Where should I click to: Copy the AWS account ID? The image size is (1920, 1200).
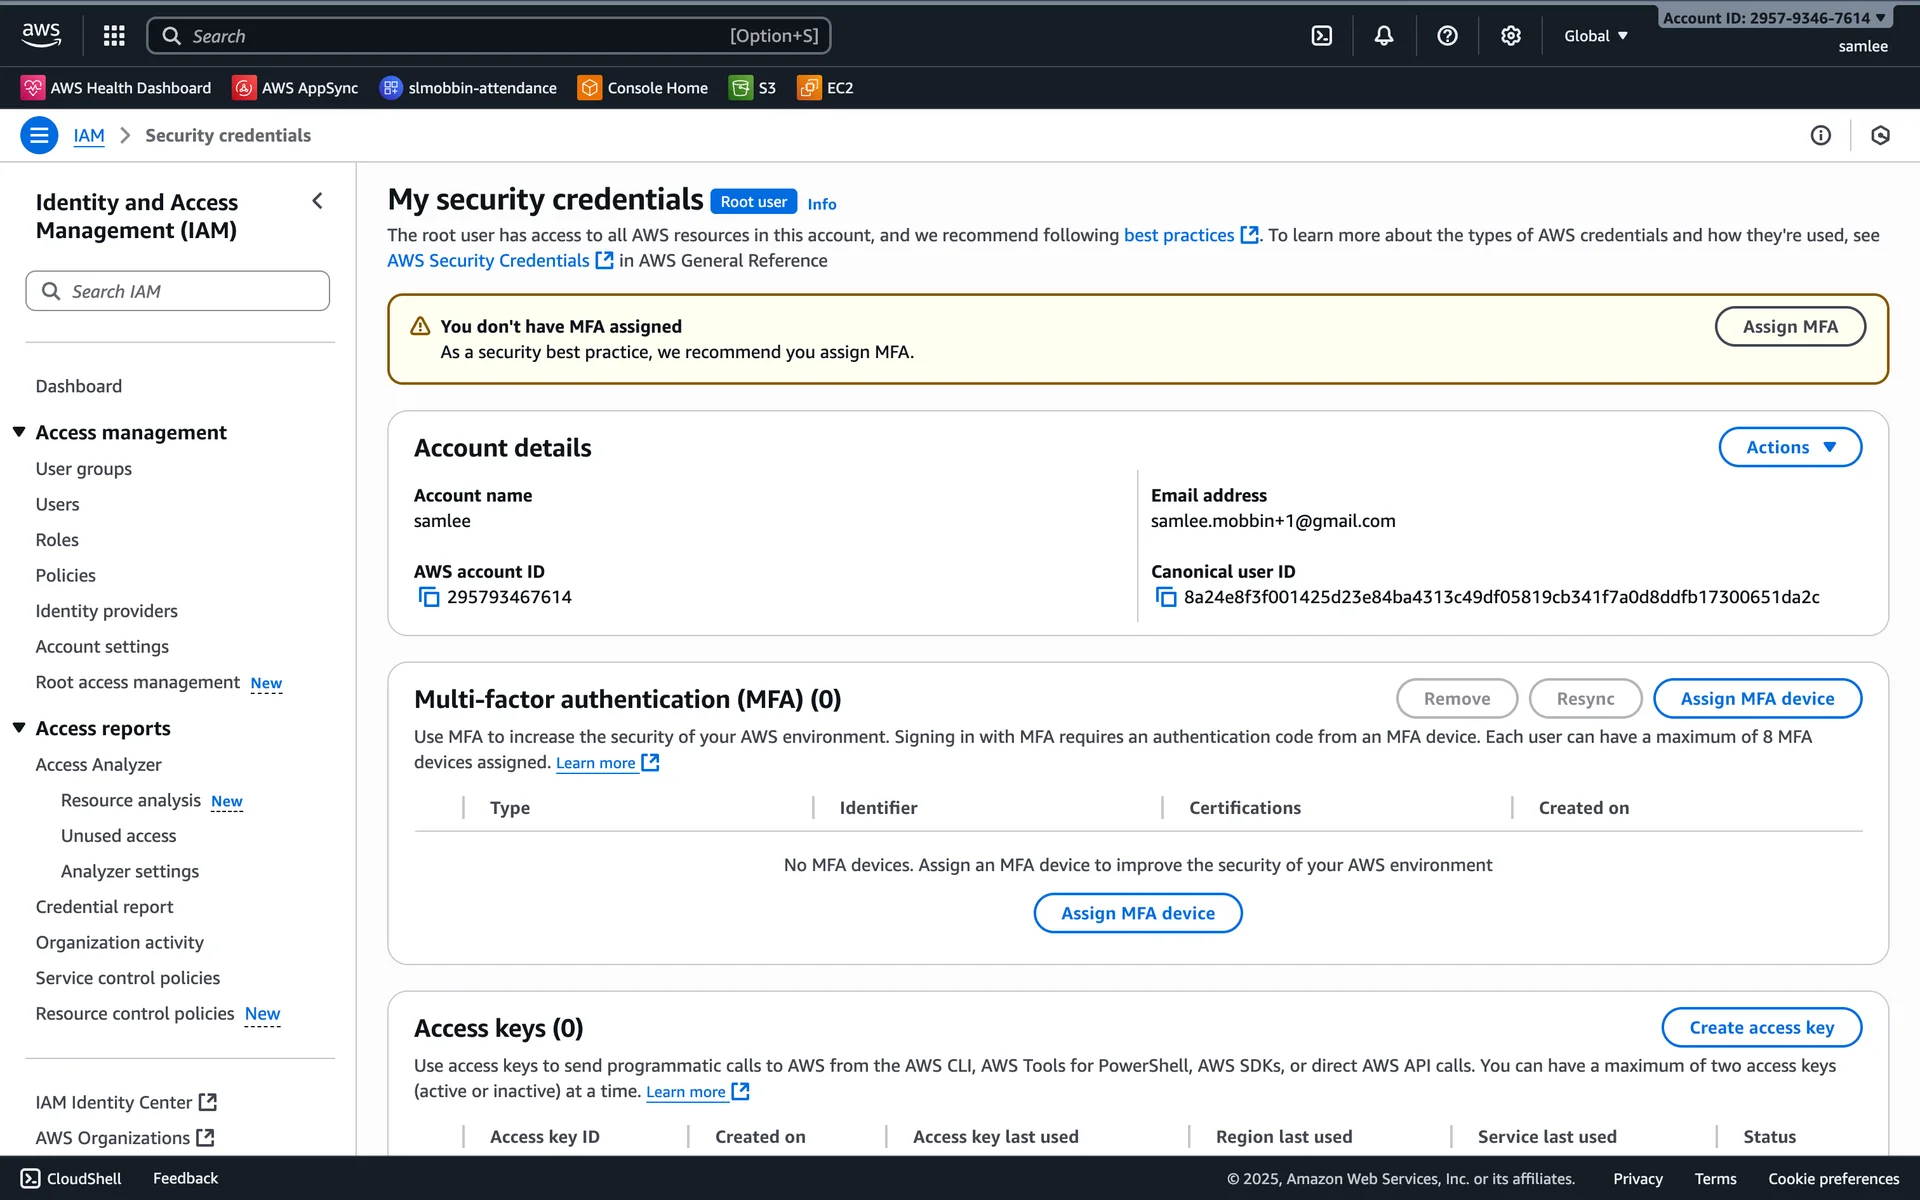[429, 597]
